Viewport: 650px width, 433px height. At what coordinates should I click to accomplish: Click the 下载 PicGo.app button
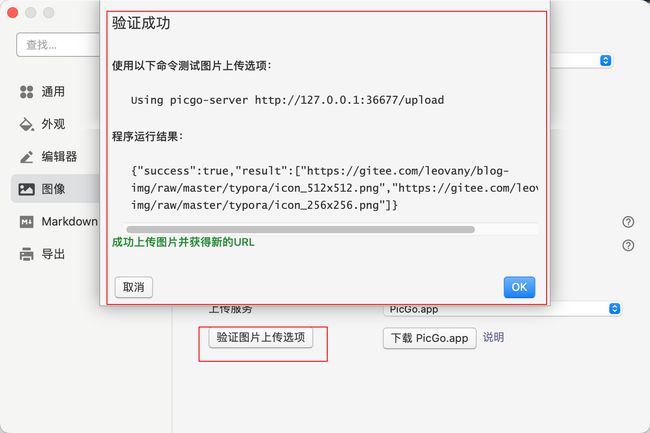point(430,338)
